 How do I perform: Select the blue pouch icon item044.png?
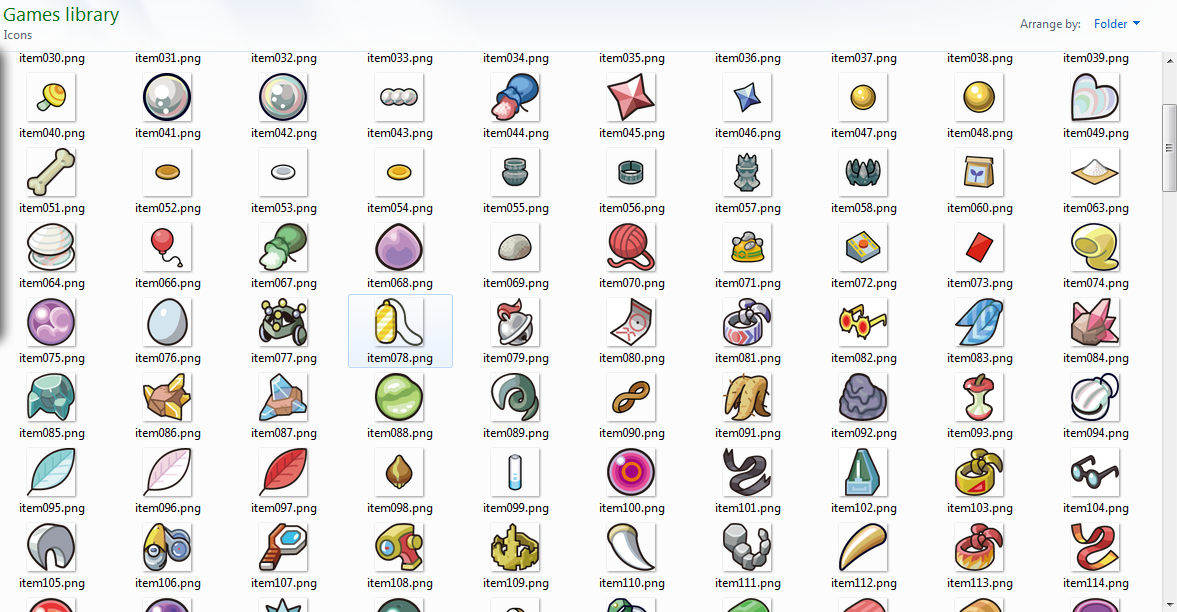516,97
